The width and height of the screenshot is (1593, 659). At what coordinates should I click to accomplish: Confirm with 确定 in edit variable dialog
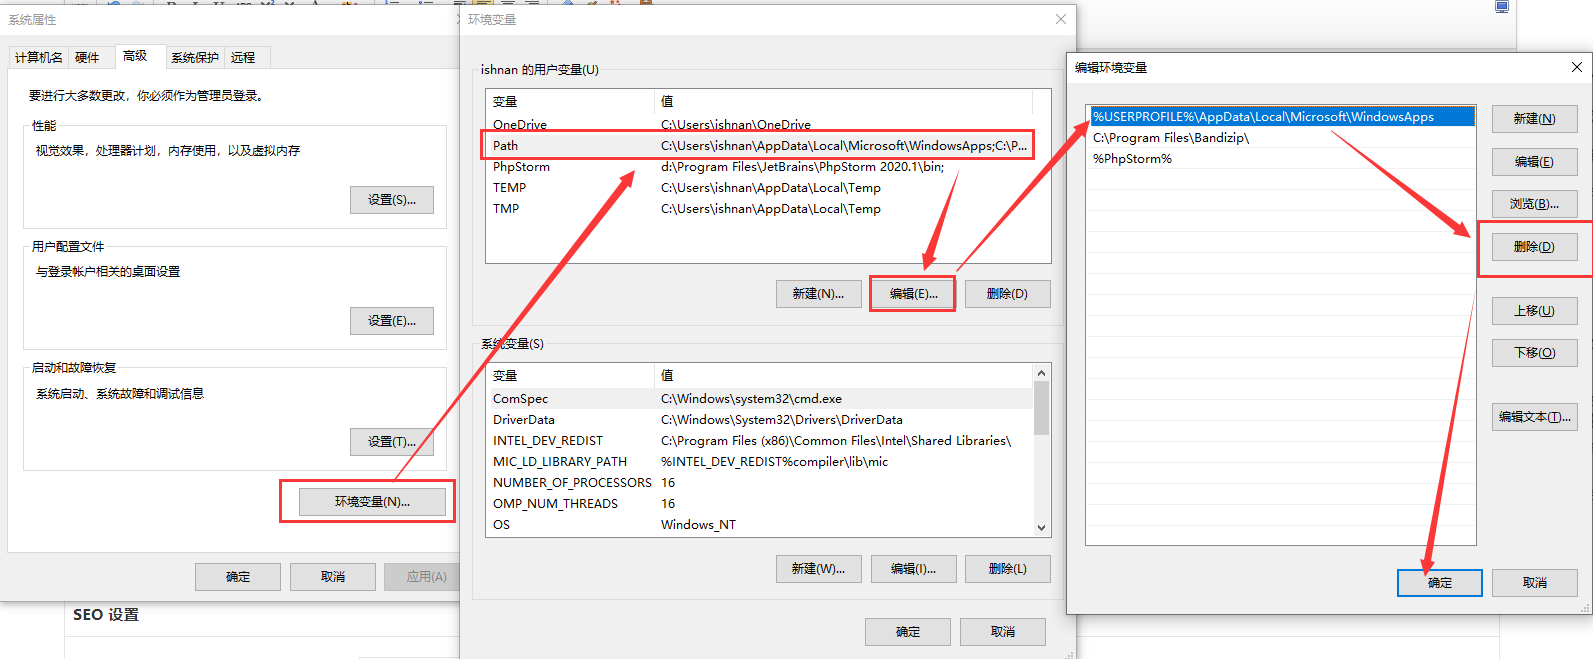pos(1439,583)
